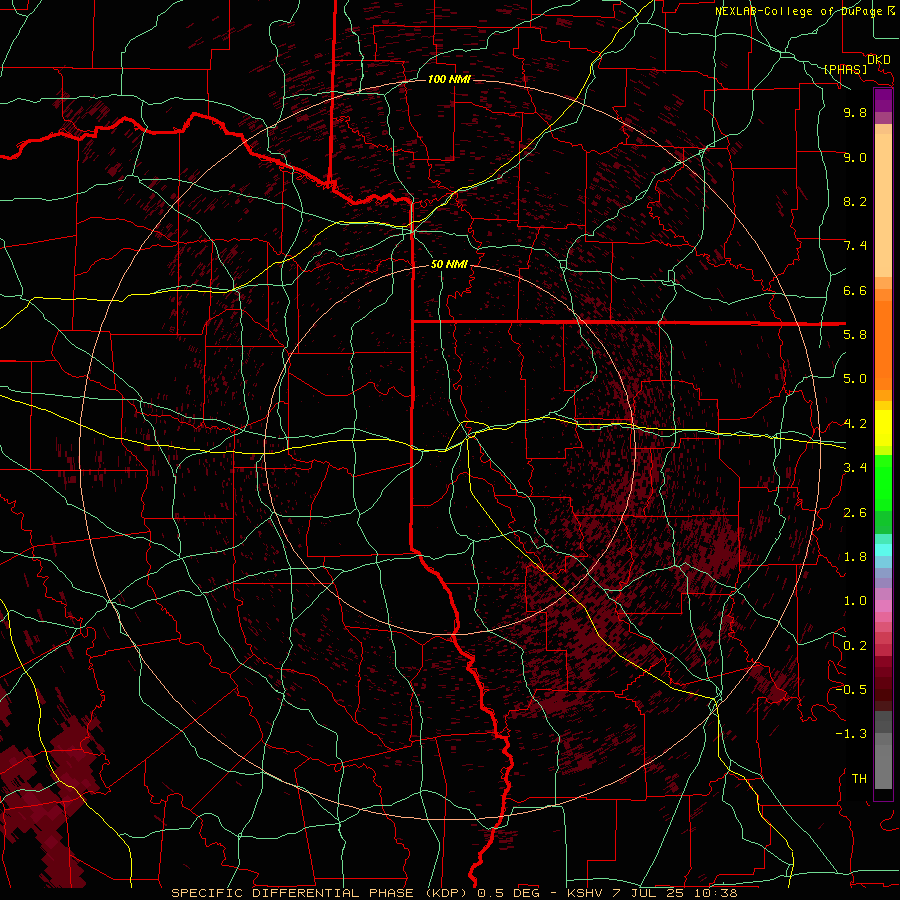Click the 6.6 scale value
The width and height of the screenshot is (900, 900).
pyautogui.click(x=855, y=290)
